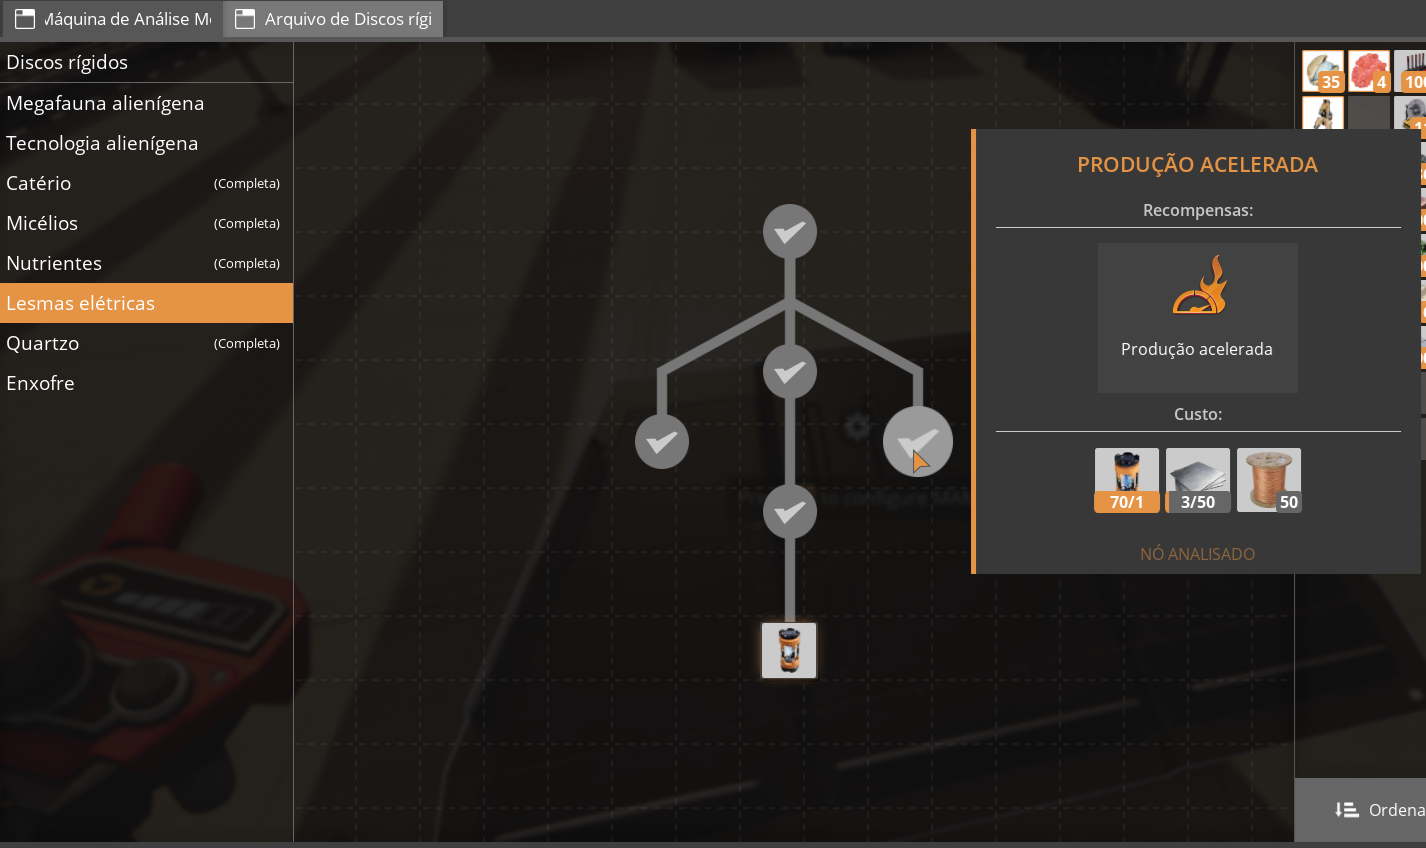Choose Micélios from the research list
Viewport: 1426px width, 848px height.
click(146, 223)
